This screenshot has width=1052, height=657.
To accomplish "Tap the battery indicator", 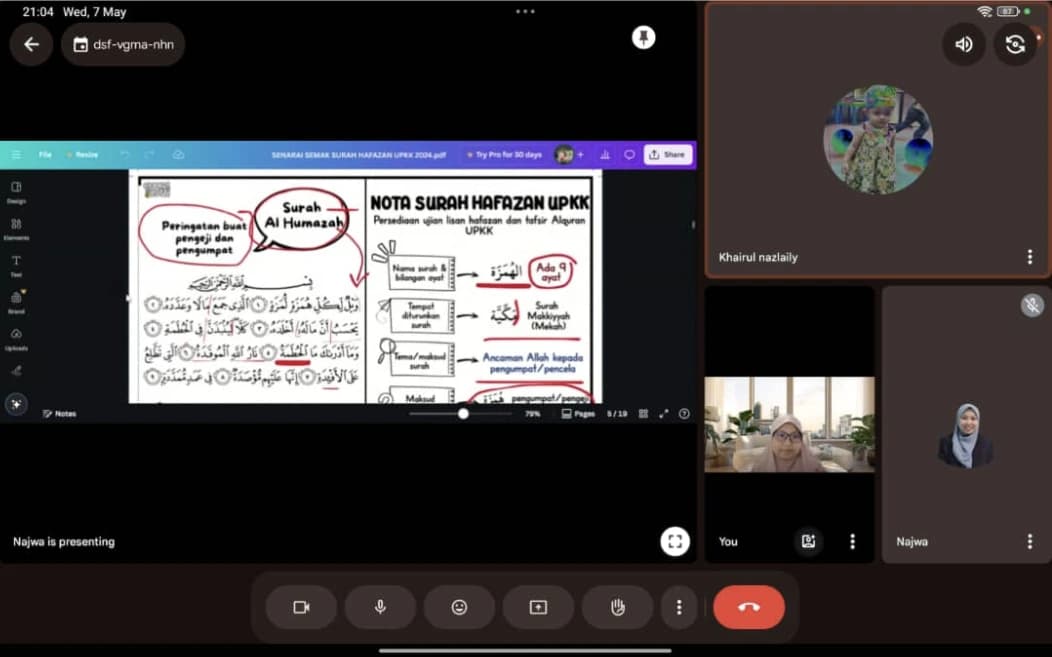I will (1008, 11).
